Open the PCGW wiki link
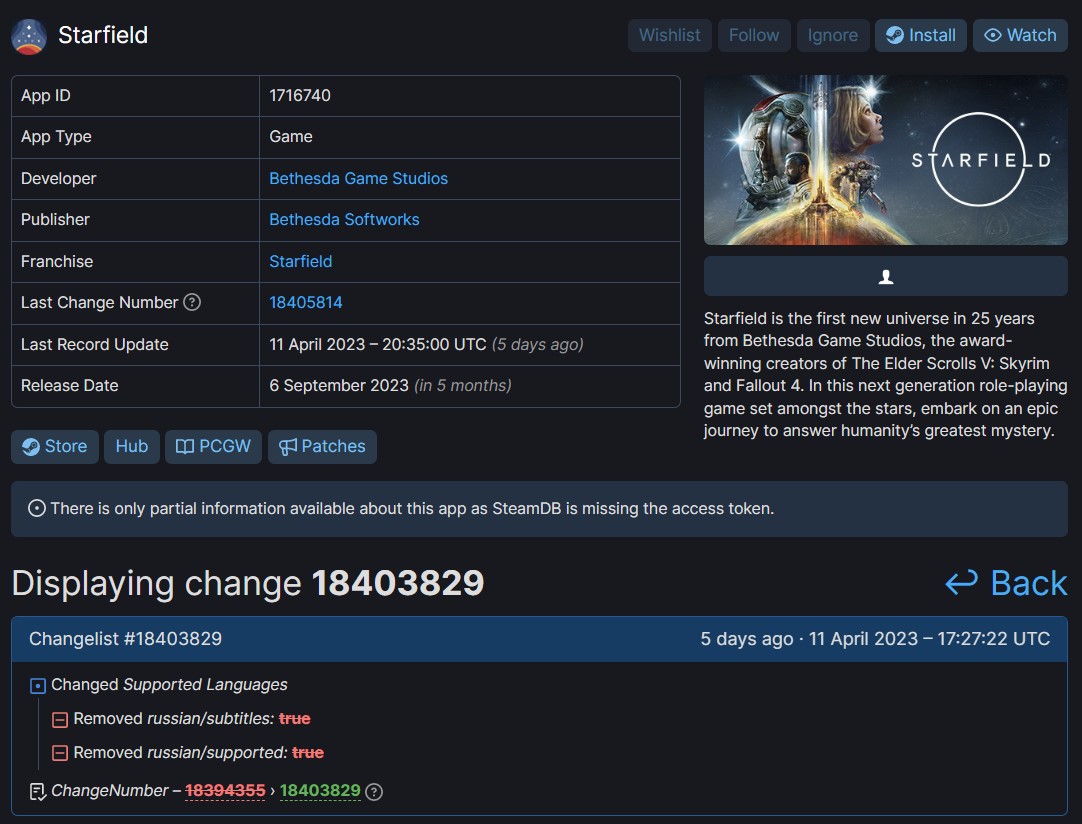Screen dimensions: 1082x824 [213, 447]
